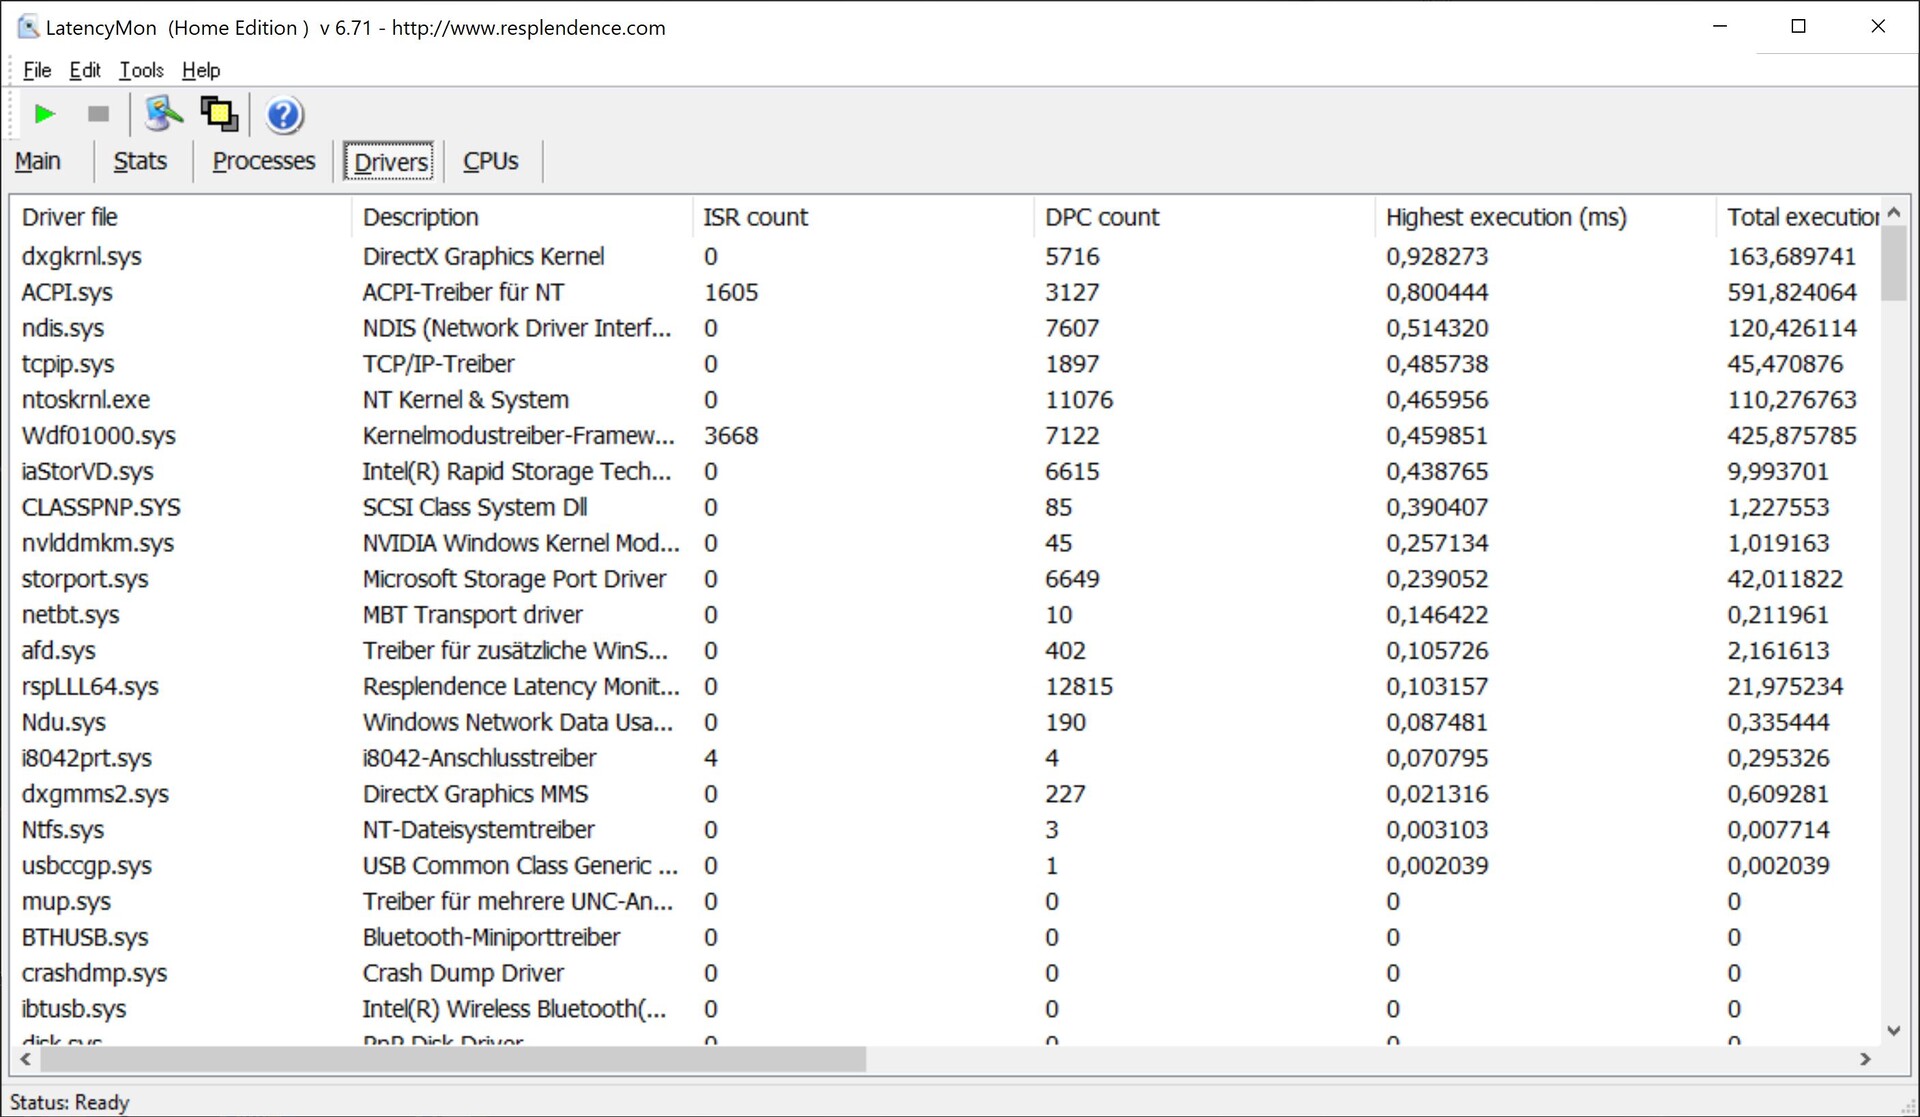Start monitoring with the green play icon

click(x=44, y=114)
